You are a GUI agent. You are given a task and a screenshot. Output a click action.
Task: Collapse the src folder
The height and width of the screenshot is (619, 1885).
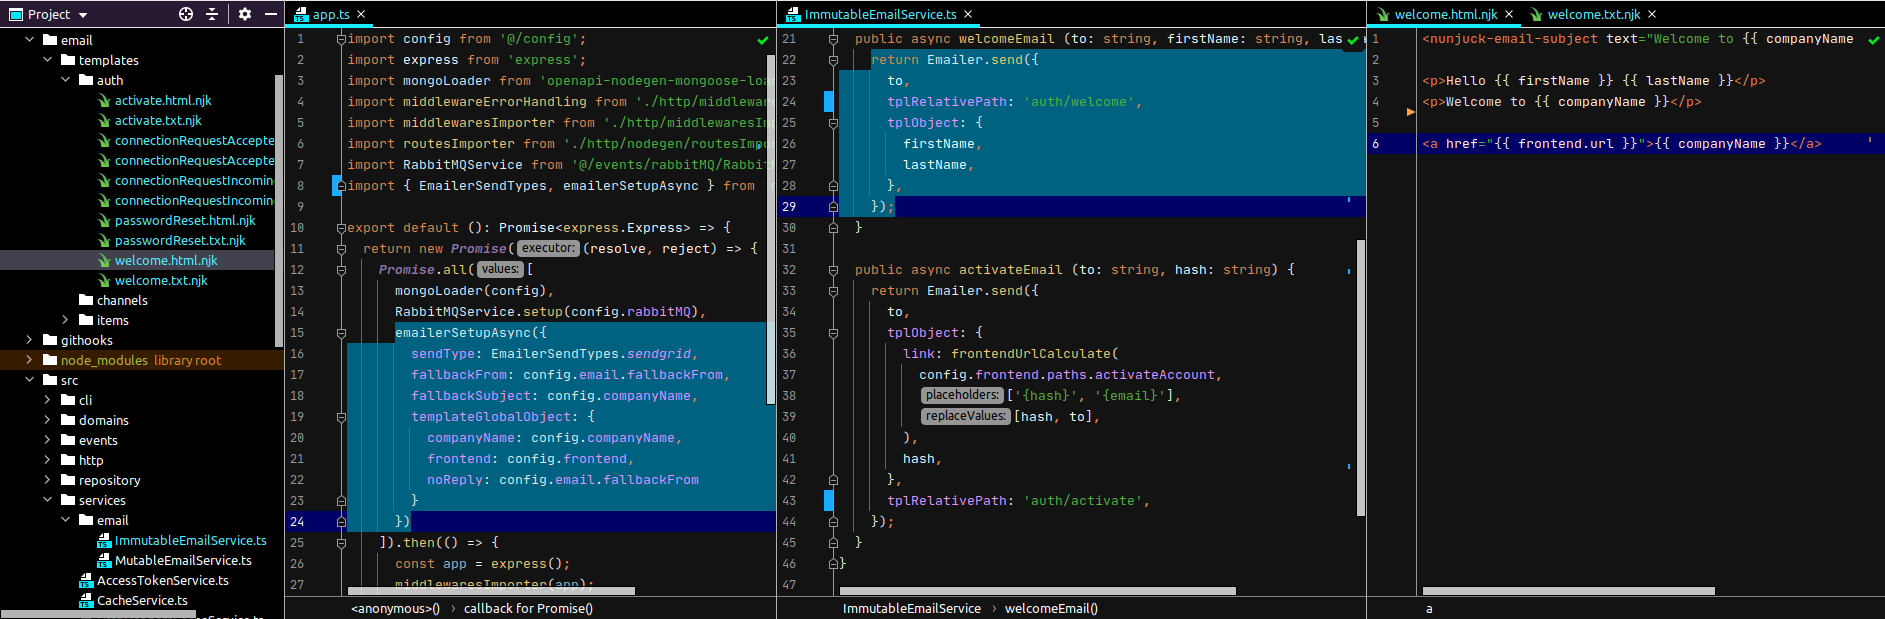[29, 380]
